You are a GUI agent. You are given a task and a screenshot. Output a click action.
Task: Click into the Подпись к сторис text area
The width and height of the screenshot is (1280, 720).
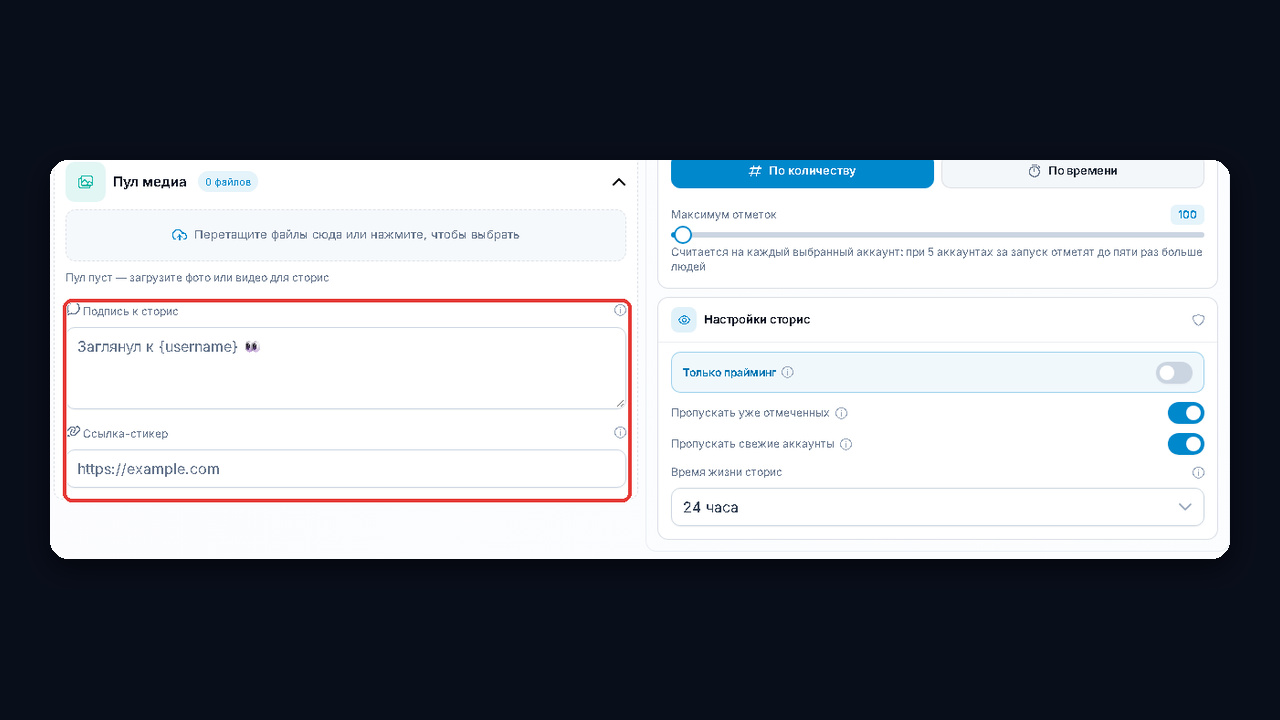[346, 368]
